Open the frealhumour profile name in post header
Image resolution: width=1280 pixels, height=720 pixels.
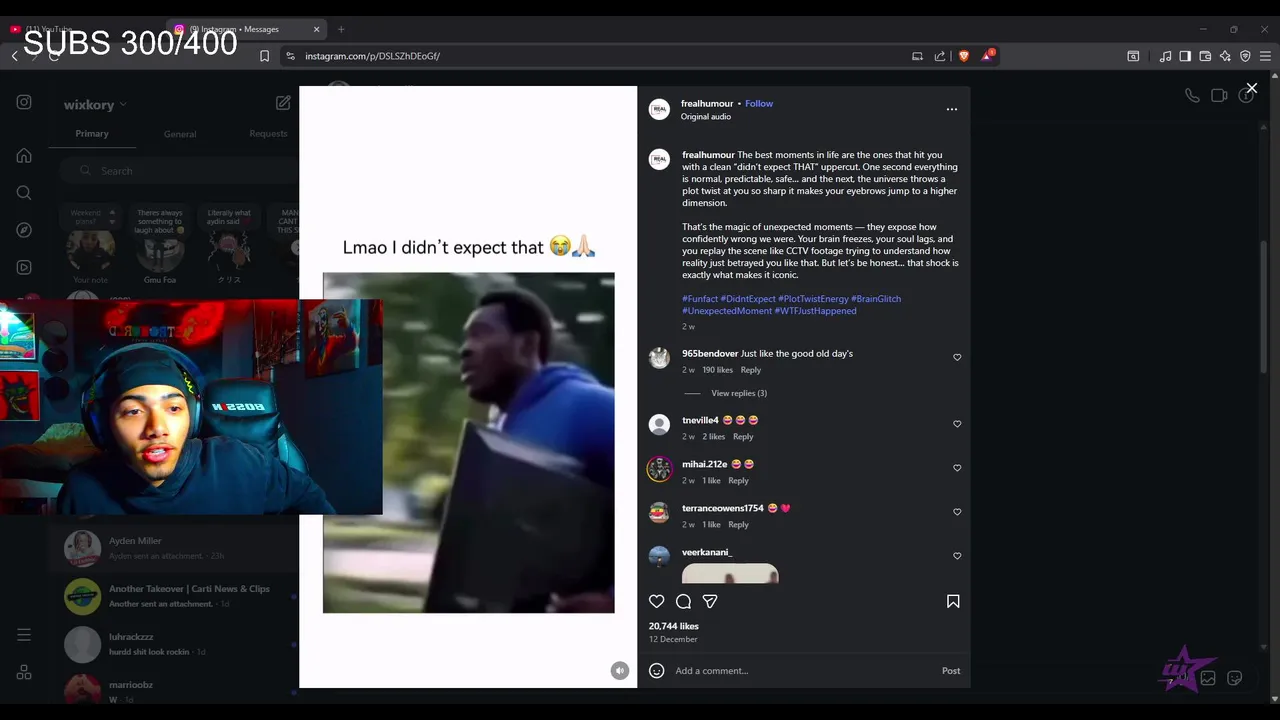[707, 104]
